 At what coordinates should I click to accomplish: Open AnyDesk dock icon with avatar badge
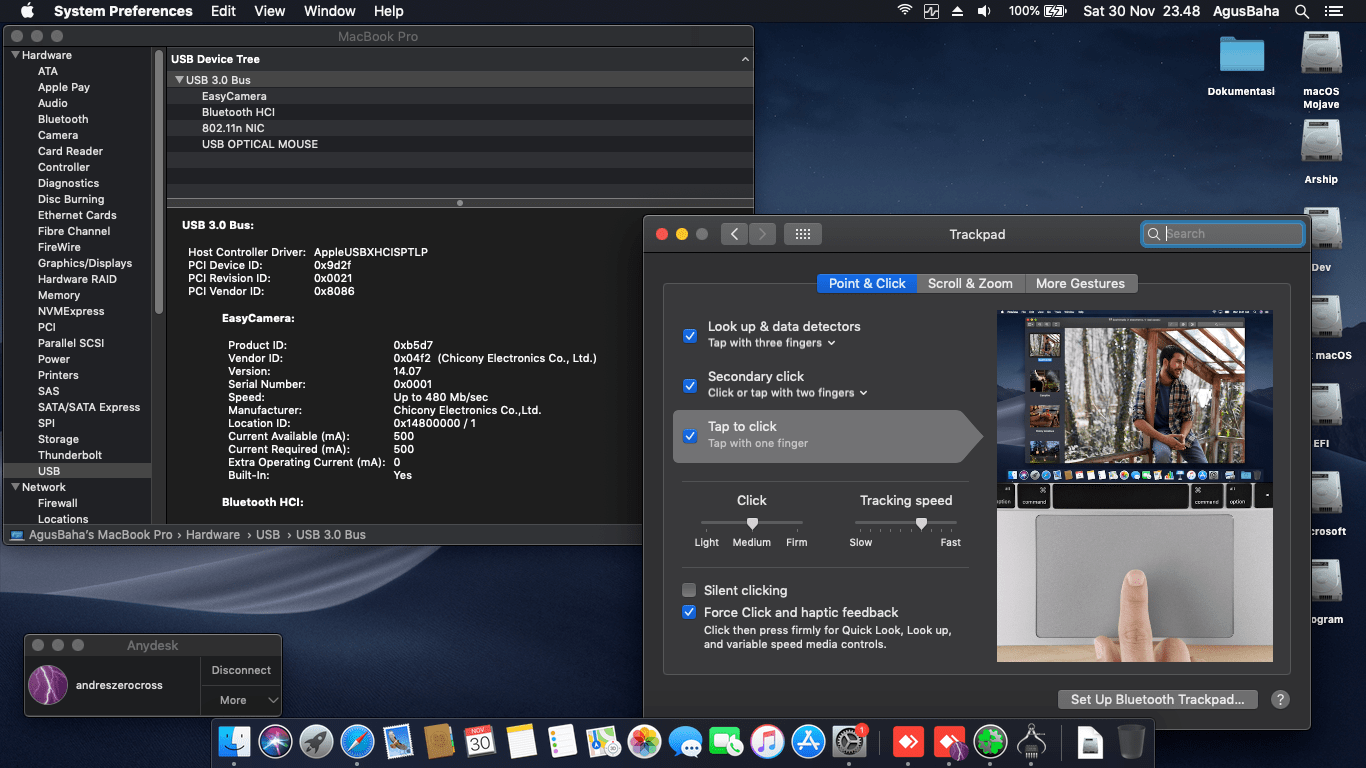949,741
